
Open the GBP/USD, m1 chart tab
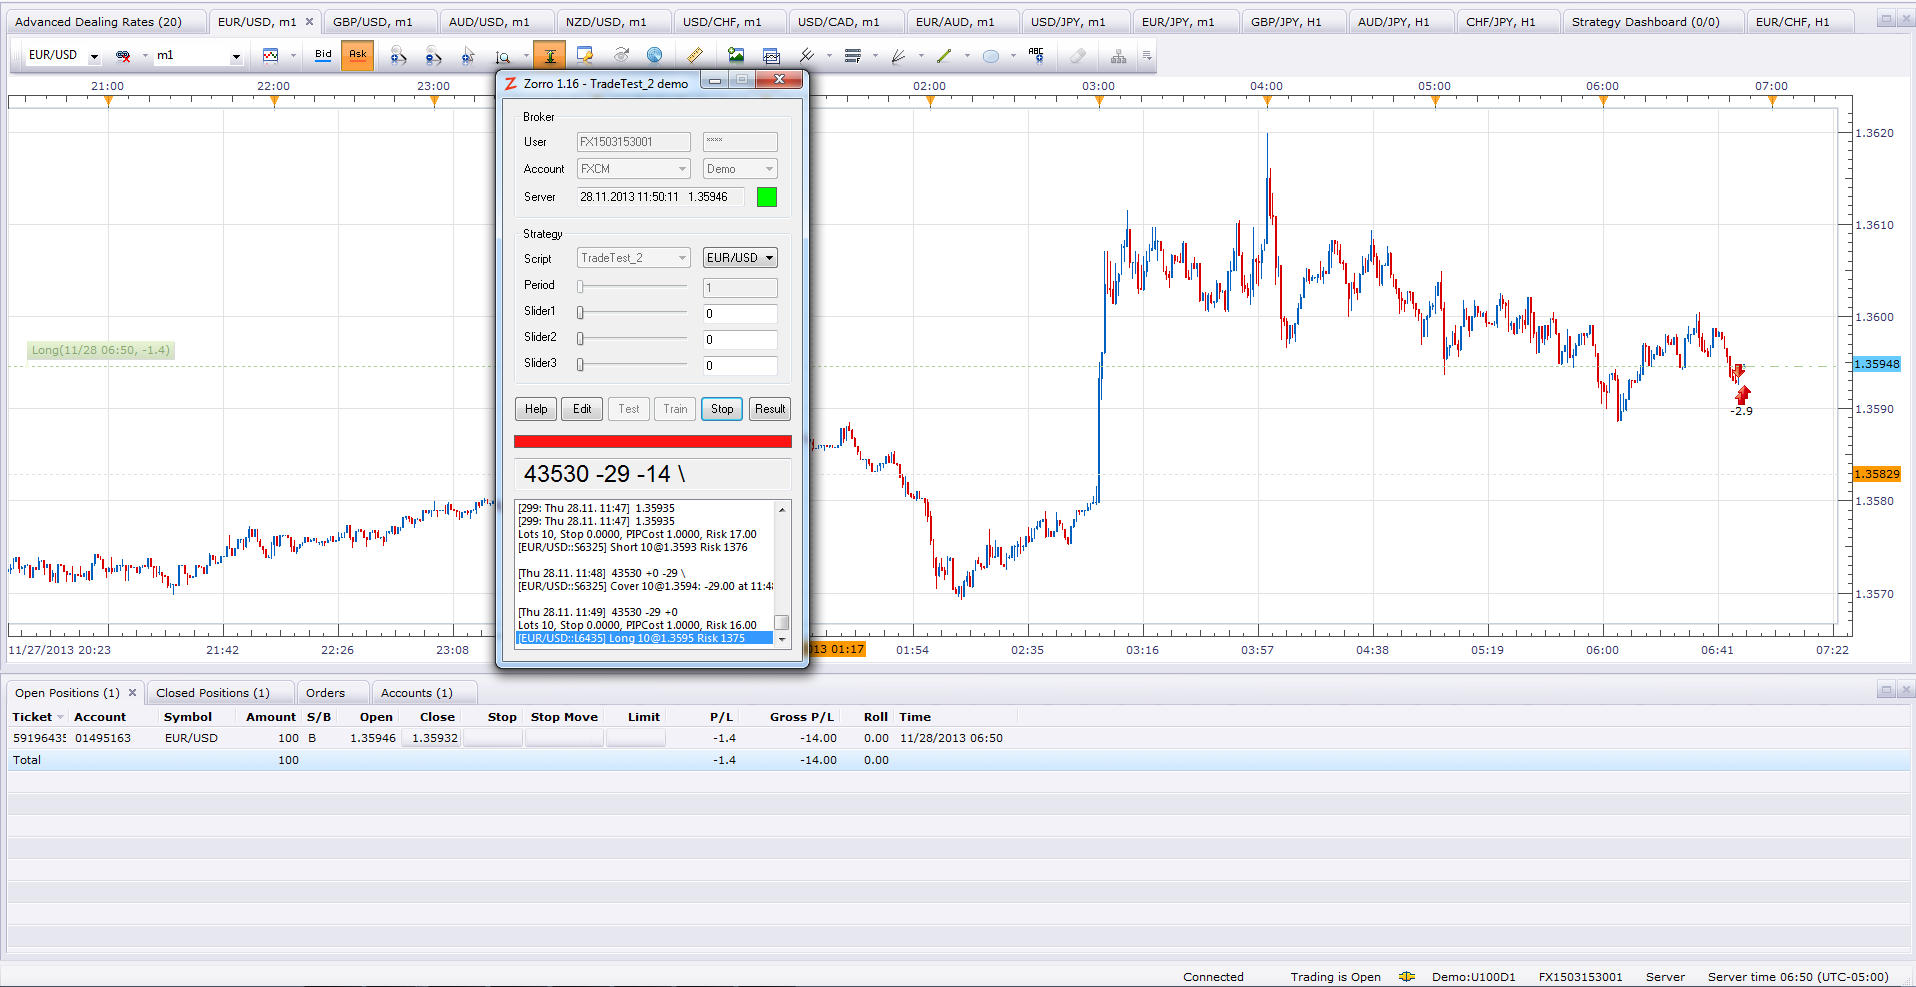[x=372, y=22]
